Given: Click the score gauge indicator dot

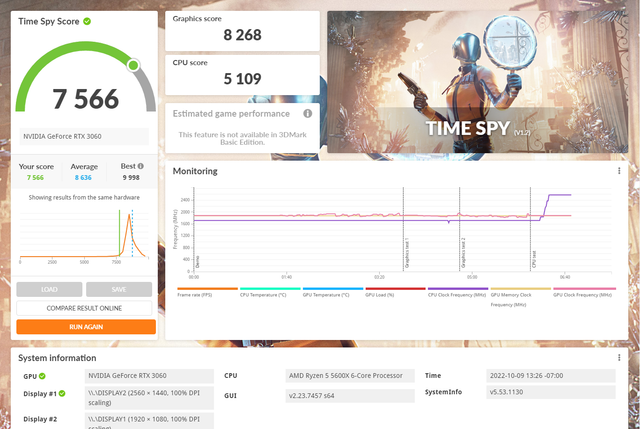Looking at the screenshot, I should point(133,65).
